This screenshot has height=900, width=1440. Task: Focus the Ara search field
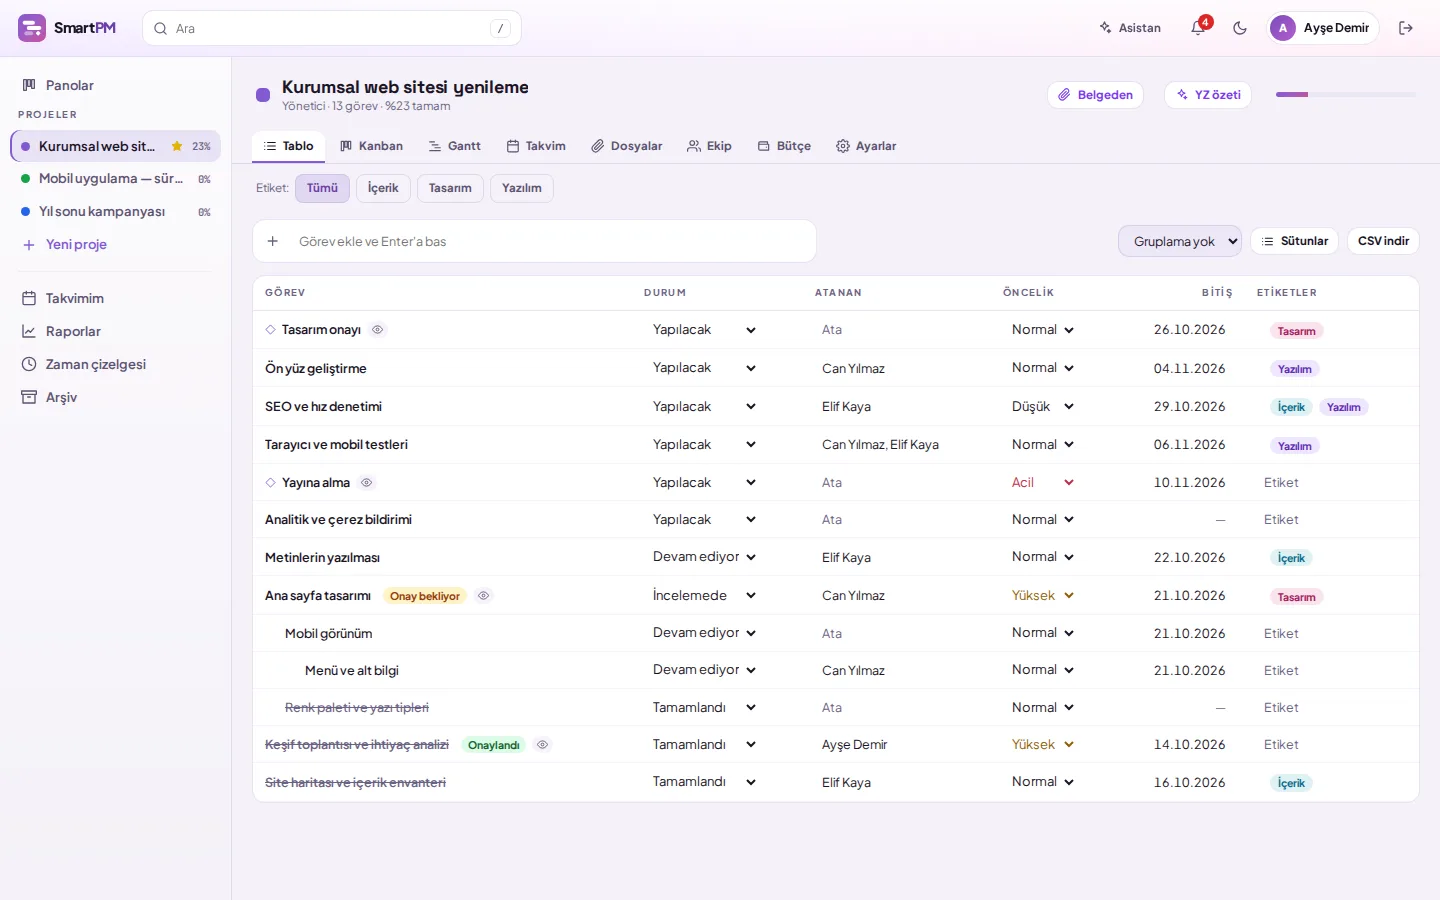pyautogui.click(x=332, y=28)
